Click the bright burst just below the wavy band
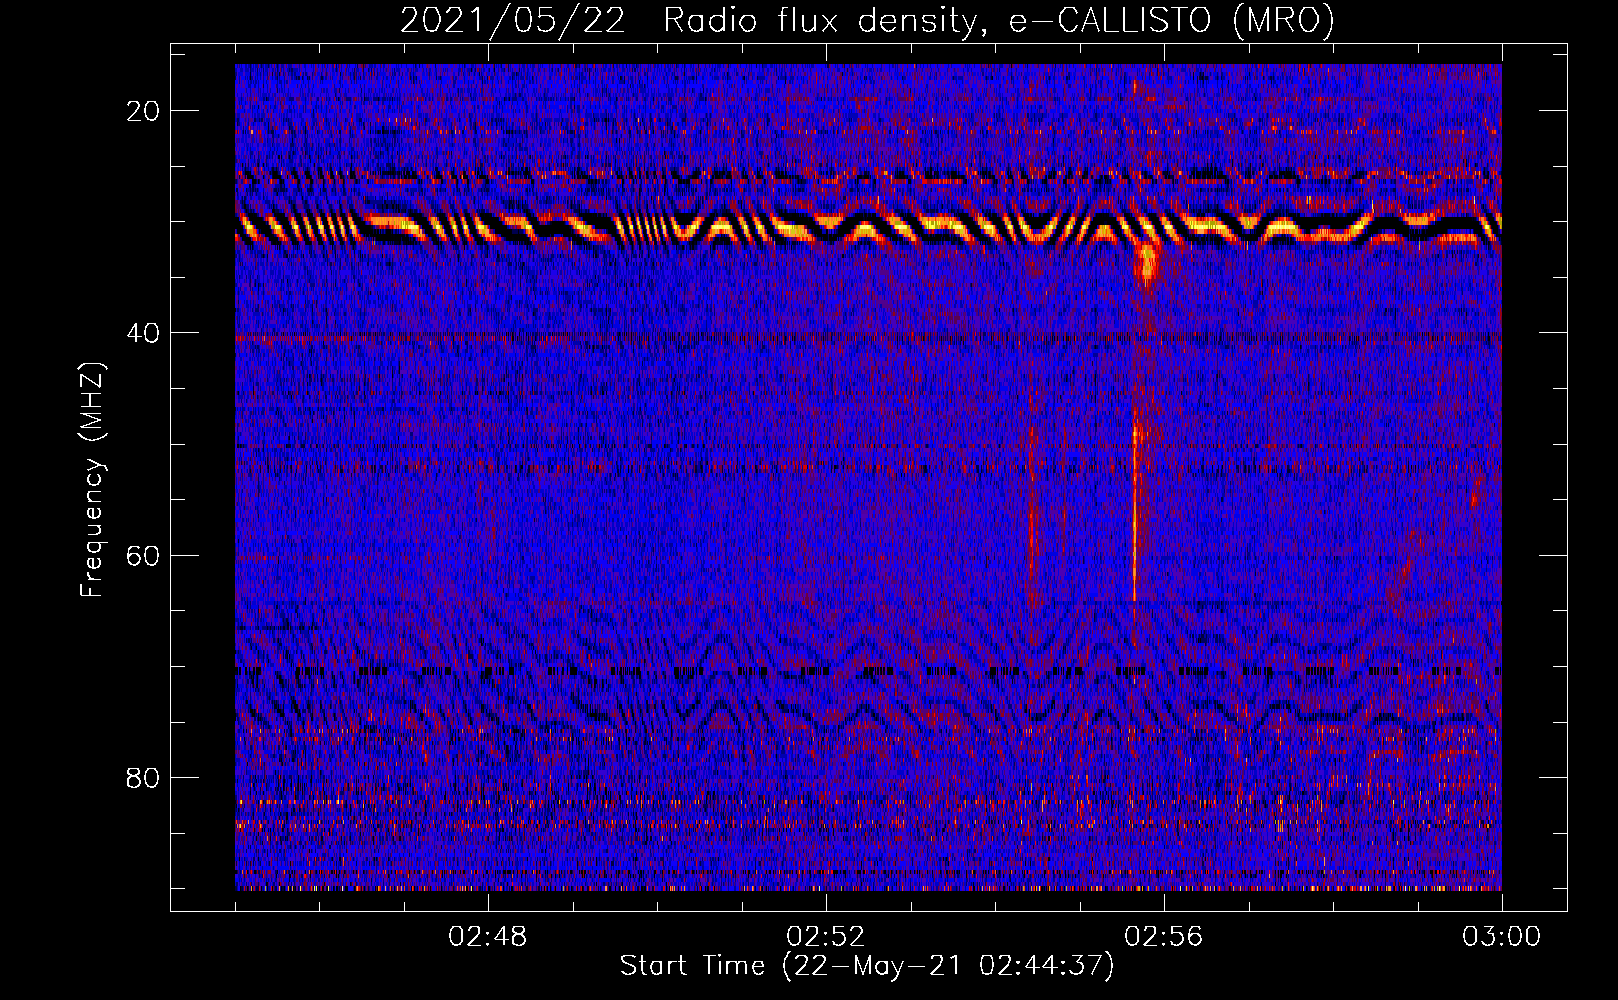The width and height of the screenshot is (1618, 1000). point(1146,262)
